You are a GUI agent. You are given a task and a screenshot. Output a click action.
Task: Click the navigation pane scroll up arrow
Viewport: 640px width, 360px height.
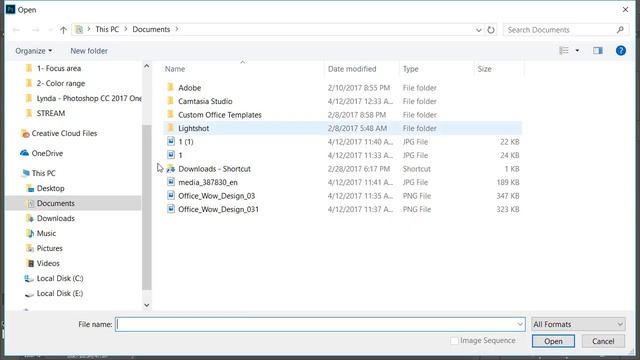(147, 66)
